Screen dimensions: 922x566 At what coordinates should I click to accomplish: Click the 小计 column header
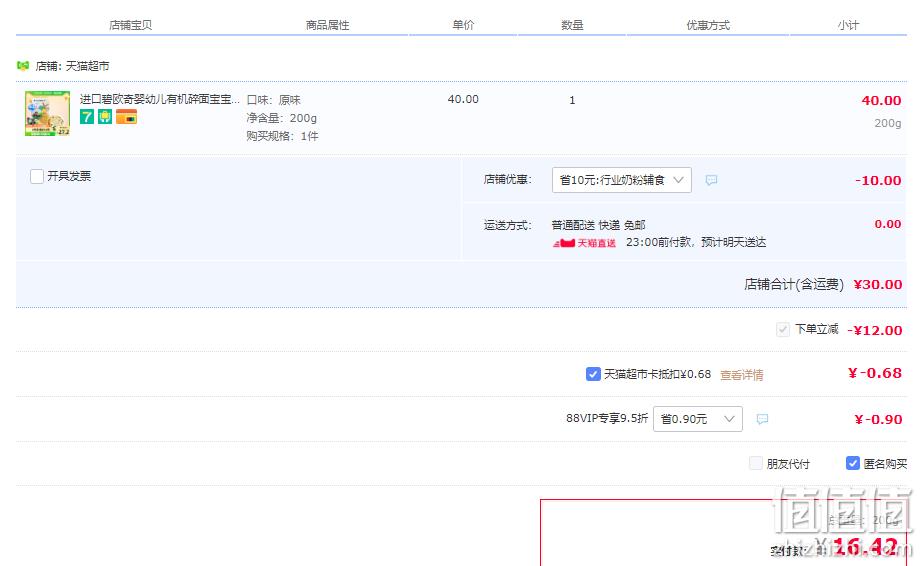point(848,25)
